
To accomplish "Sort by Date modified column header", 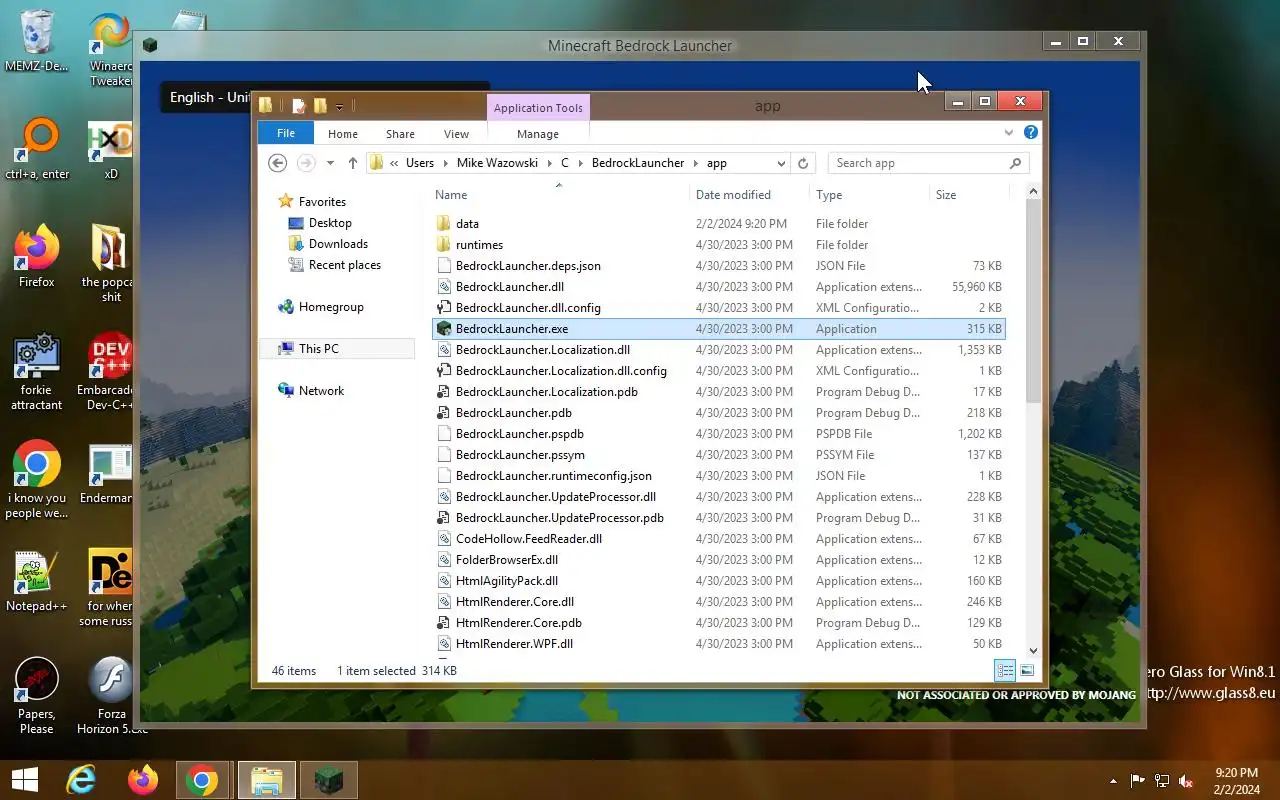I will coord(733,195).
